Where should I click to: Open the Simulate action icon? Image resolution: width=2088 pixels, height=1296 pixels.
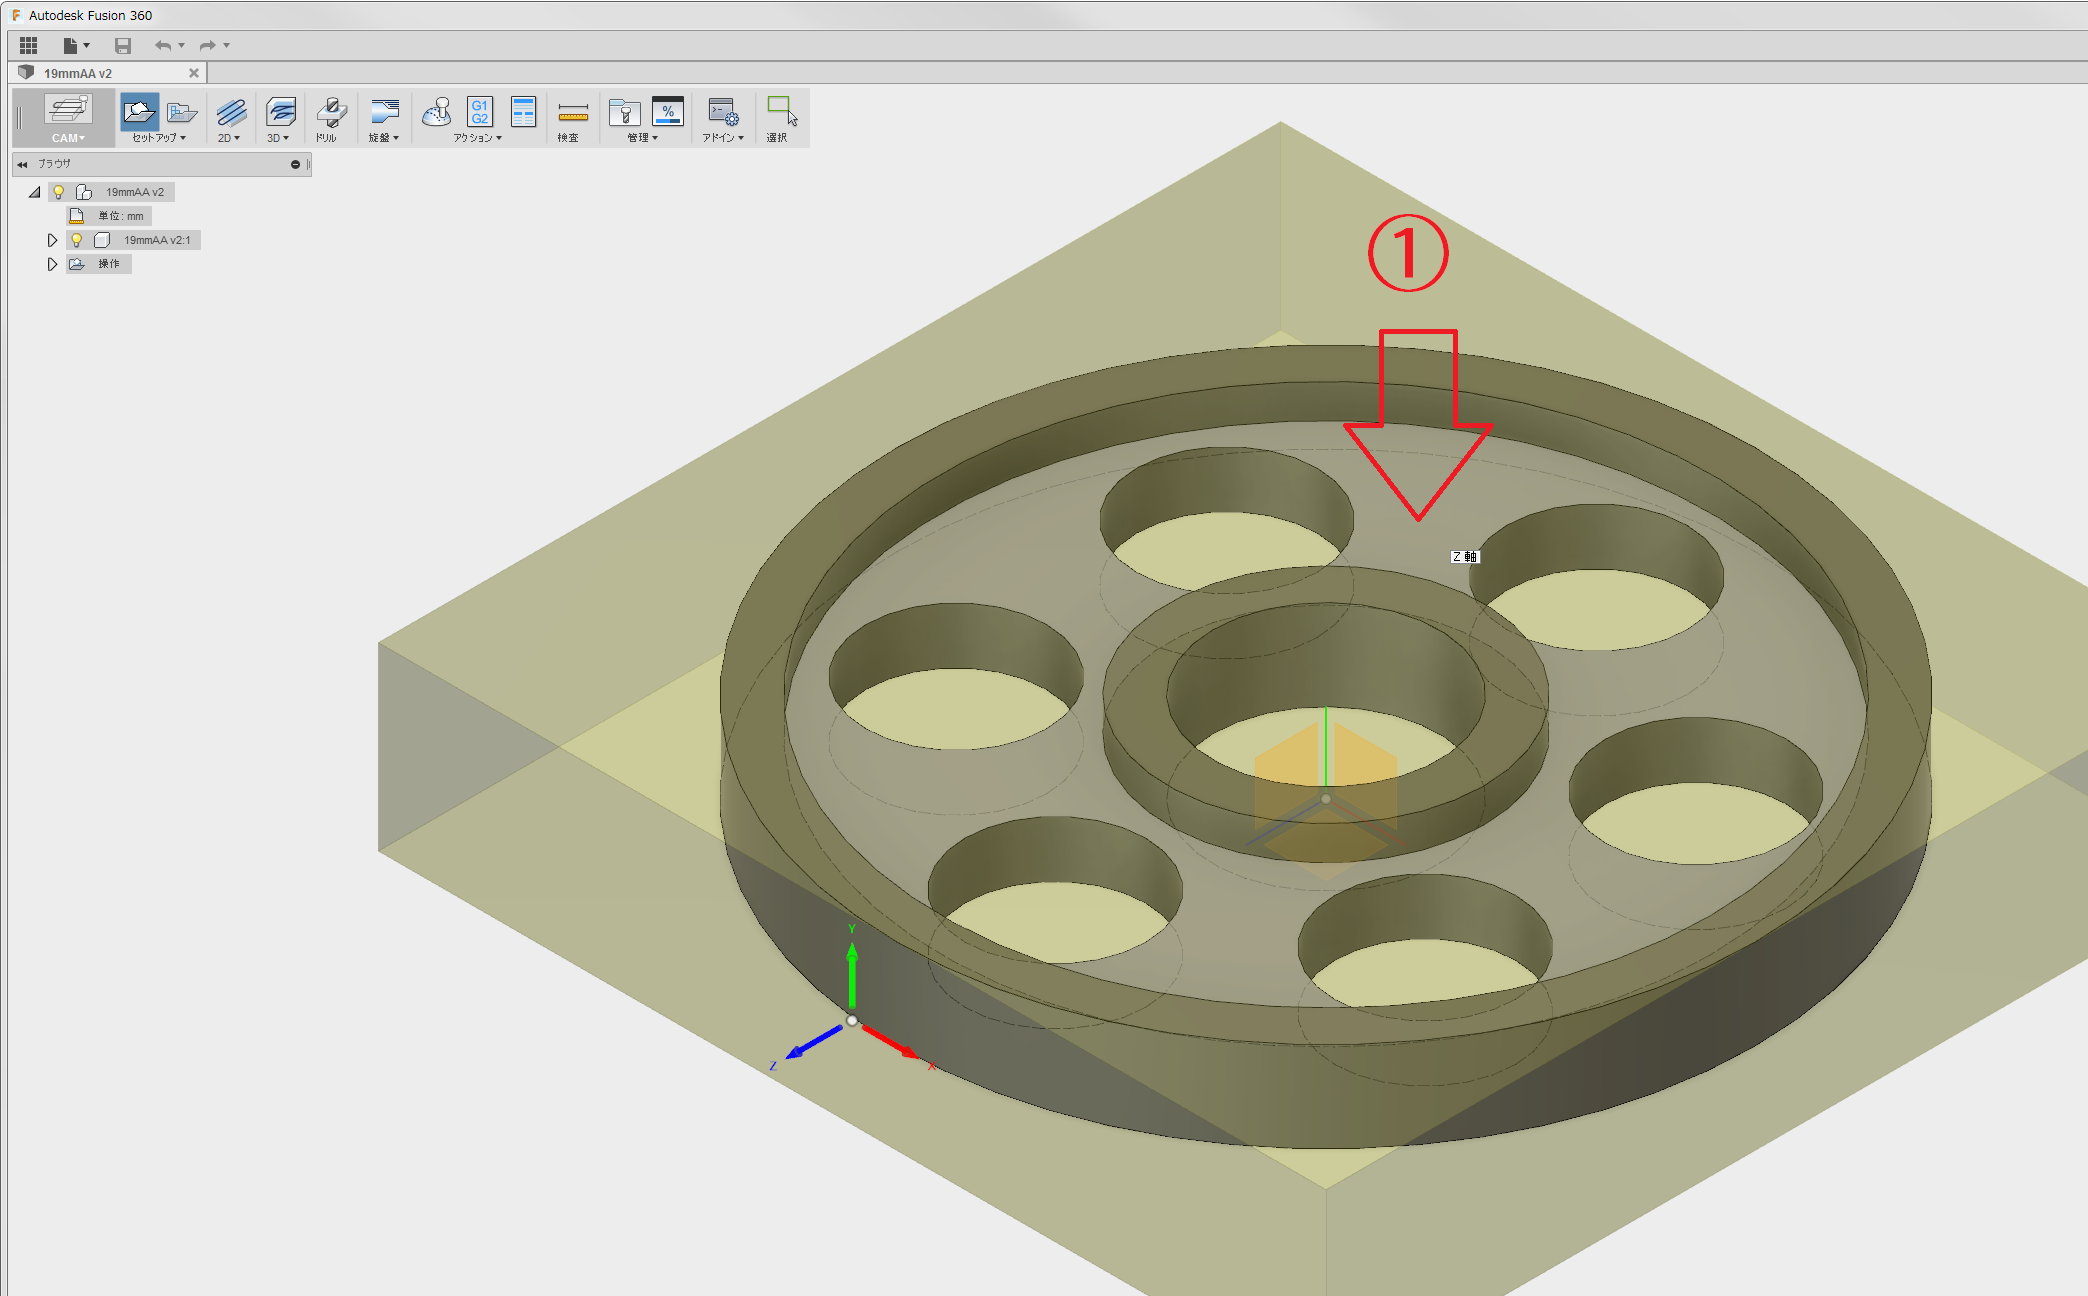pos(437,112)
